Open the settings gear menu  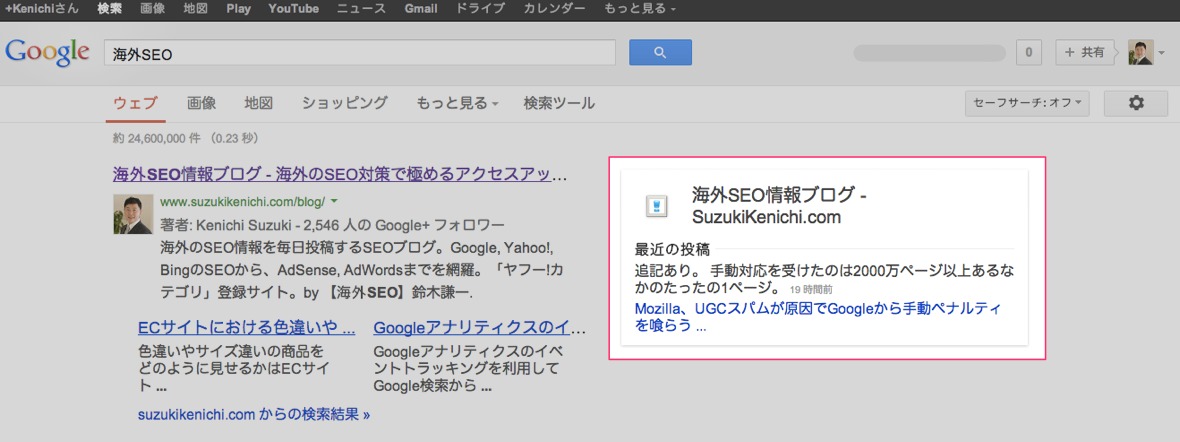point(1136,103)
